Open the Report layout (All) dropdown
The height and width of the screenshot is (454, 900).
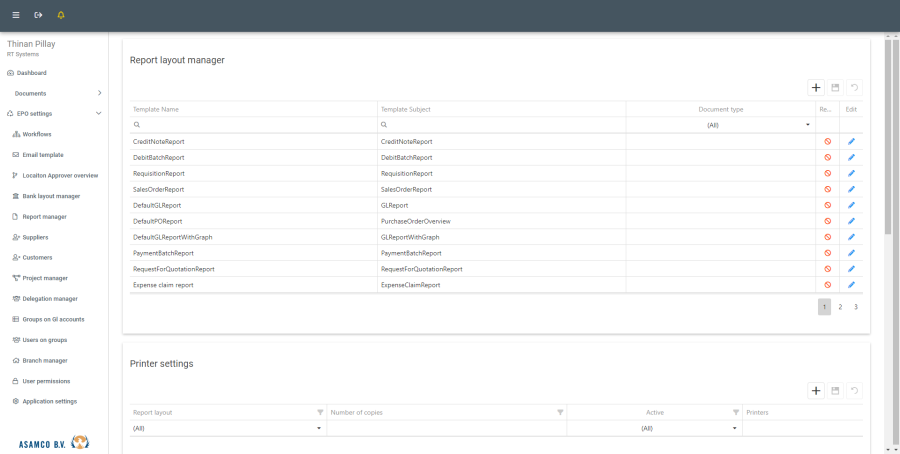[x=320, y=428]
